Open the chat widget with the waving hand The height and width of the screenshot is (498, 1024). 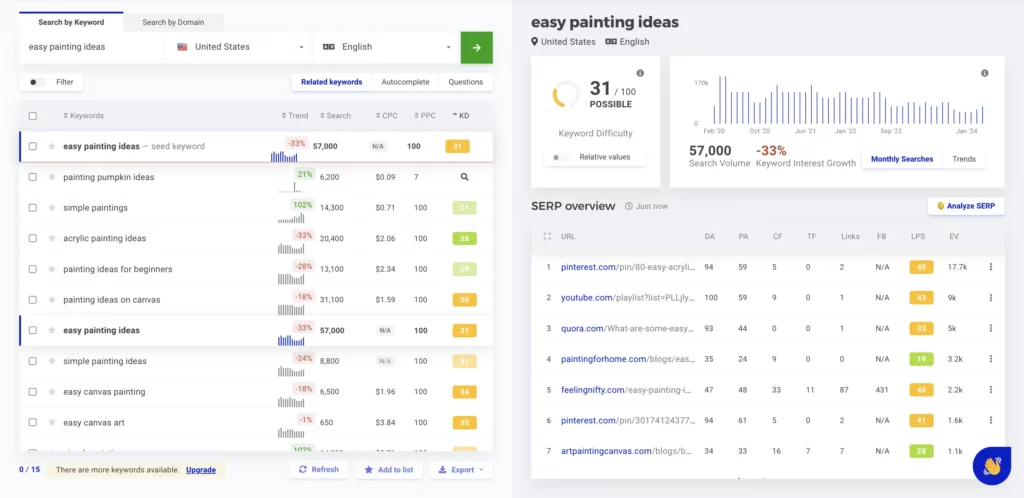coord(992,466)
